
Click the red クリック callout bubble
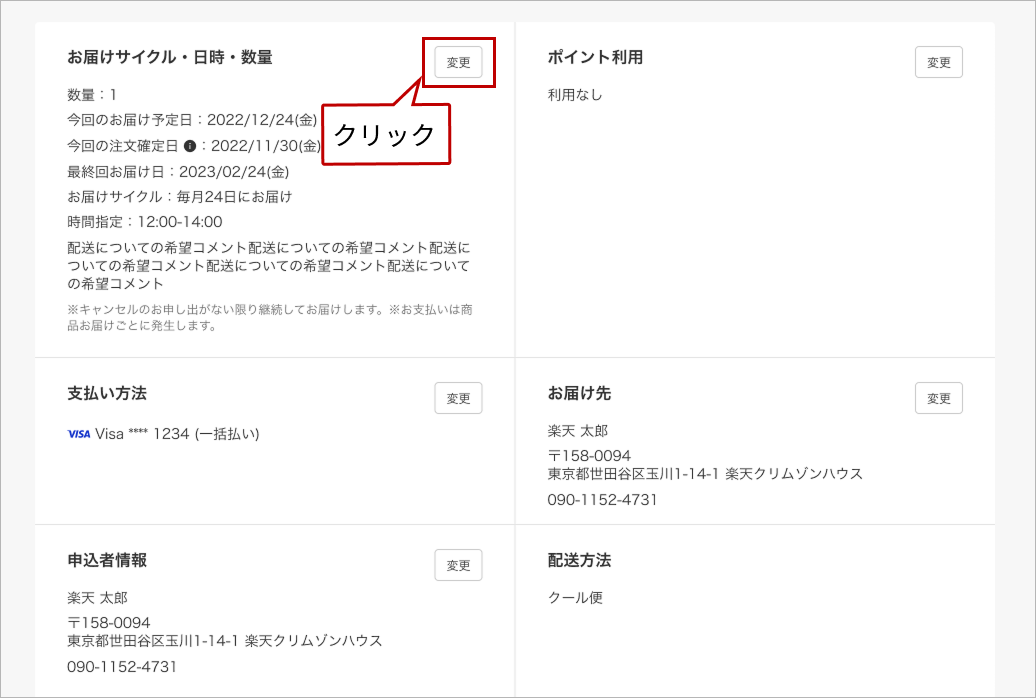pyautogui.click(x=385, y=134)
